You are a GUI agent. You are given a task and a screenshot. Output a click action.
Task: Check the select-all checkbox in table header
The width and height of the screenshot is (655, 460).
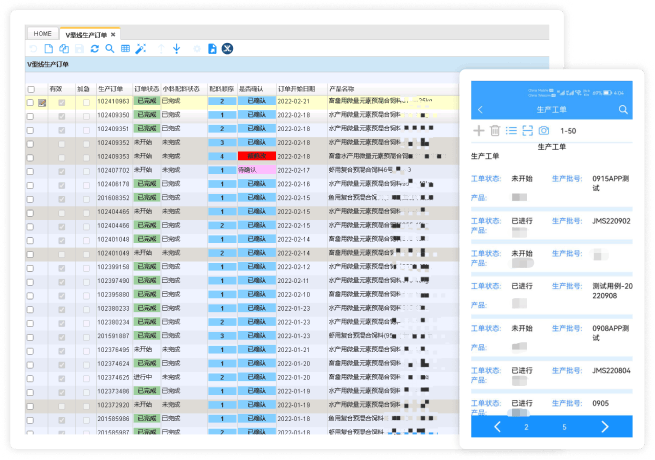click(x=31, y=89)
